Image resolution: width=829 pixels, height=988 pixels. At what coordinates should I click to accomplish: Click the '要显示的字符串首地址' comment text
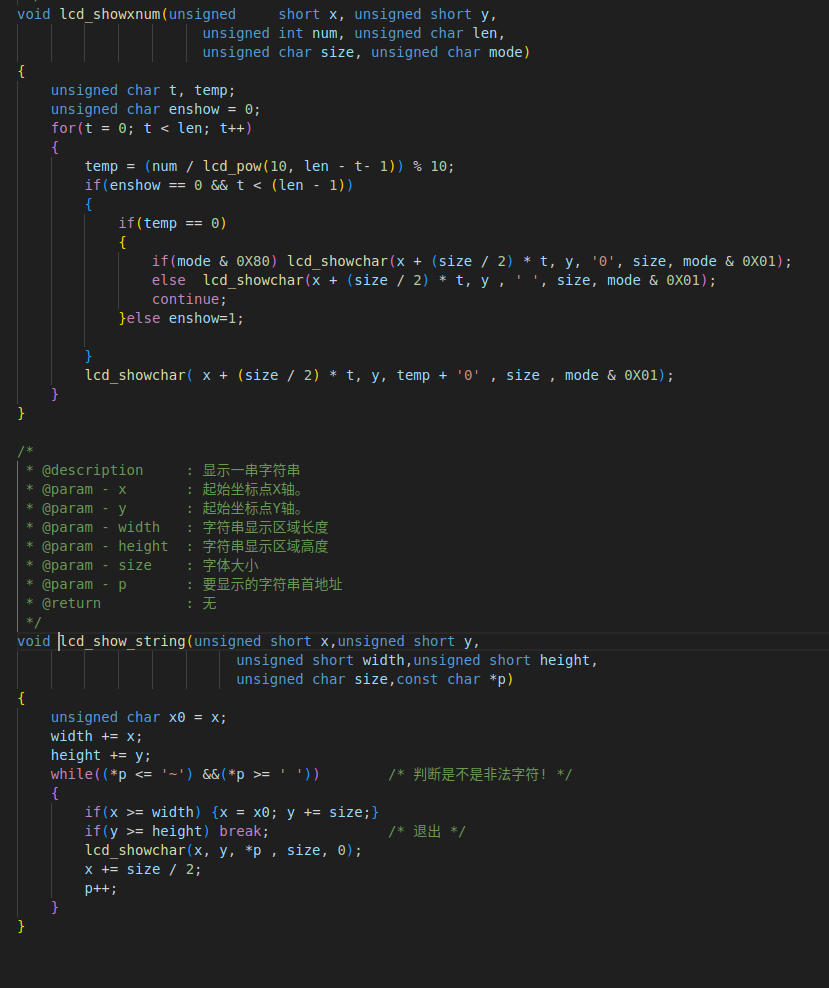click(x=272, y=583)
